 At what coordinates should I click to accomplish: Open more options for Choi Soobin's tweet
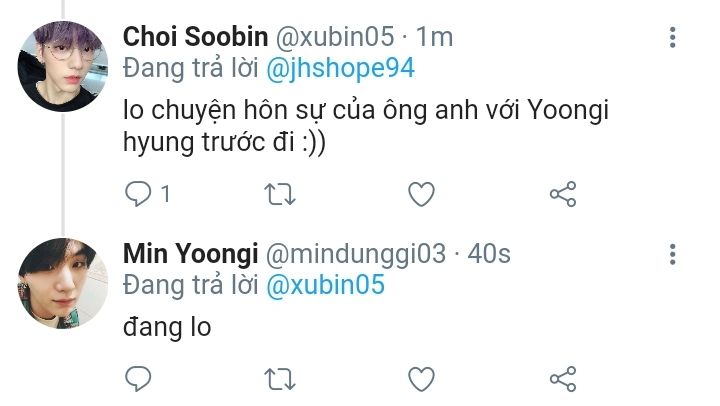point(672,38)
